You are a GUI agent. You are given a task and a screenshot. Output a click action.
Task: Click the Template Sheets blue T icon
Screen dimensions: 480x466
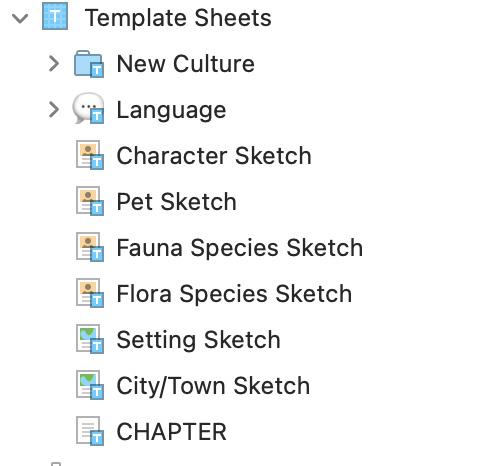tap(55, 16)
